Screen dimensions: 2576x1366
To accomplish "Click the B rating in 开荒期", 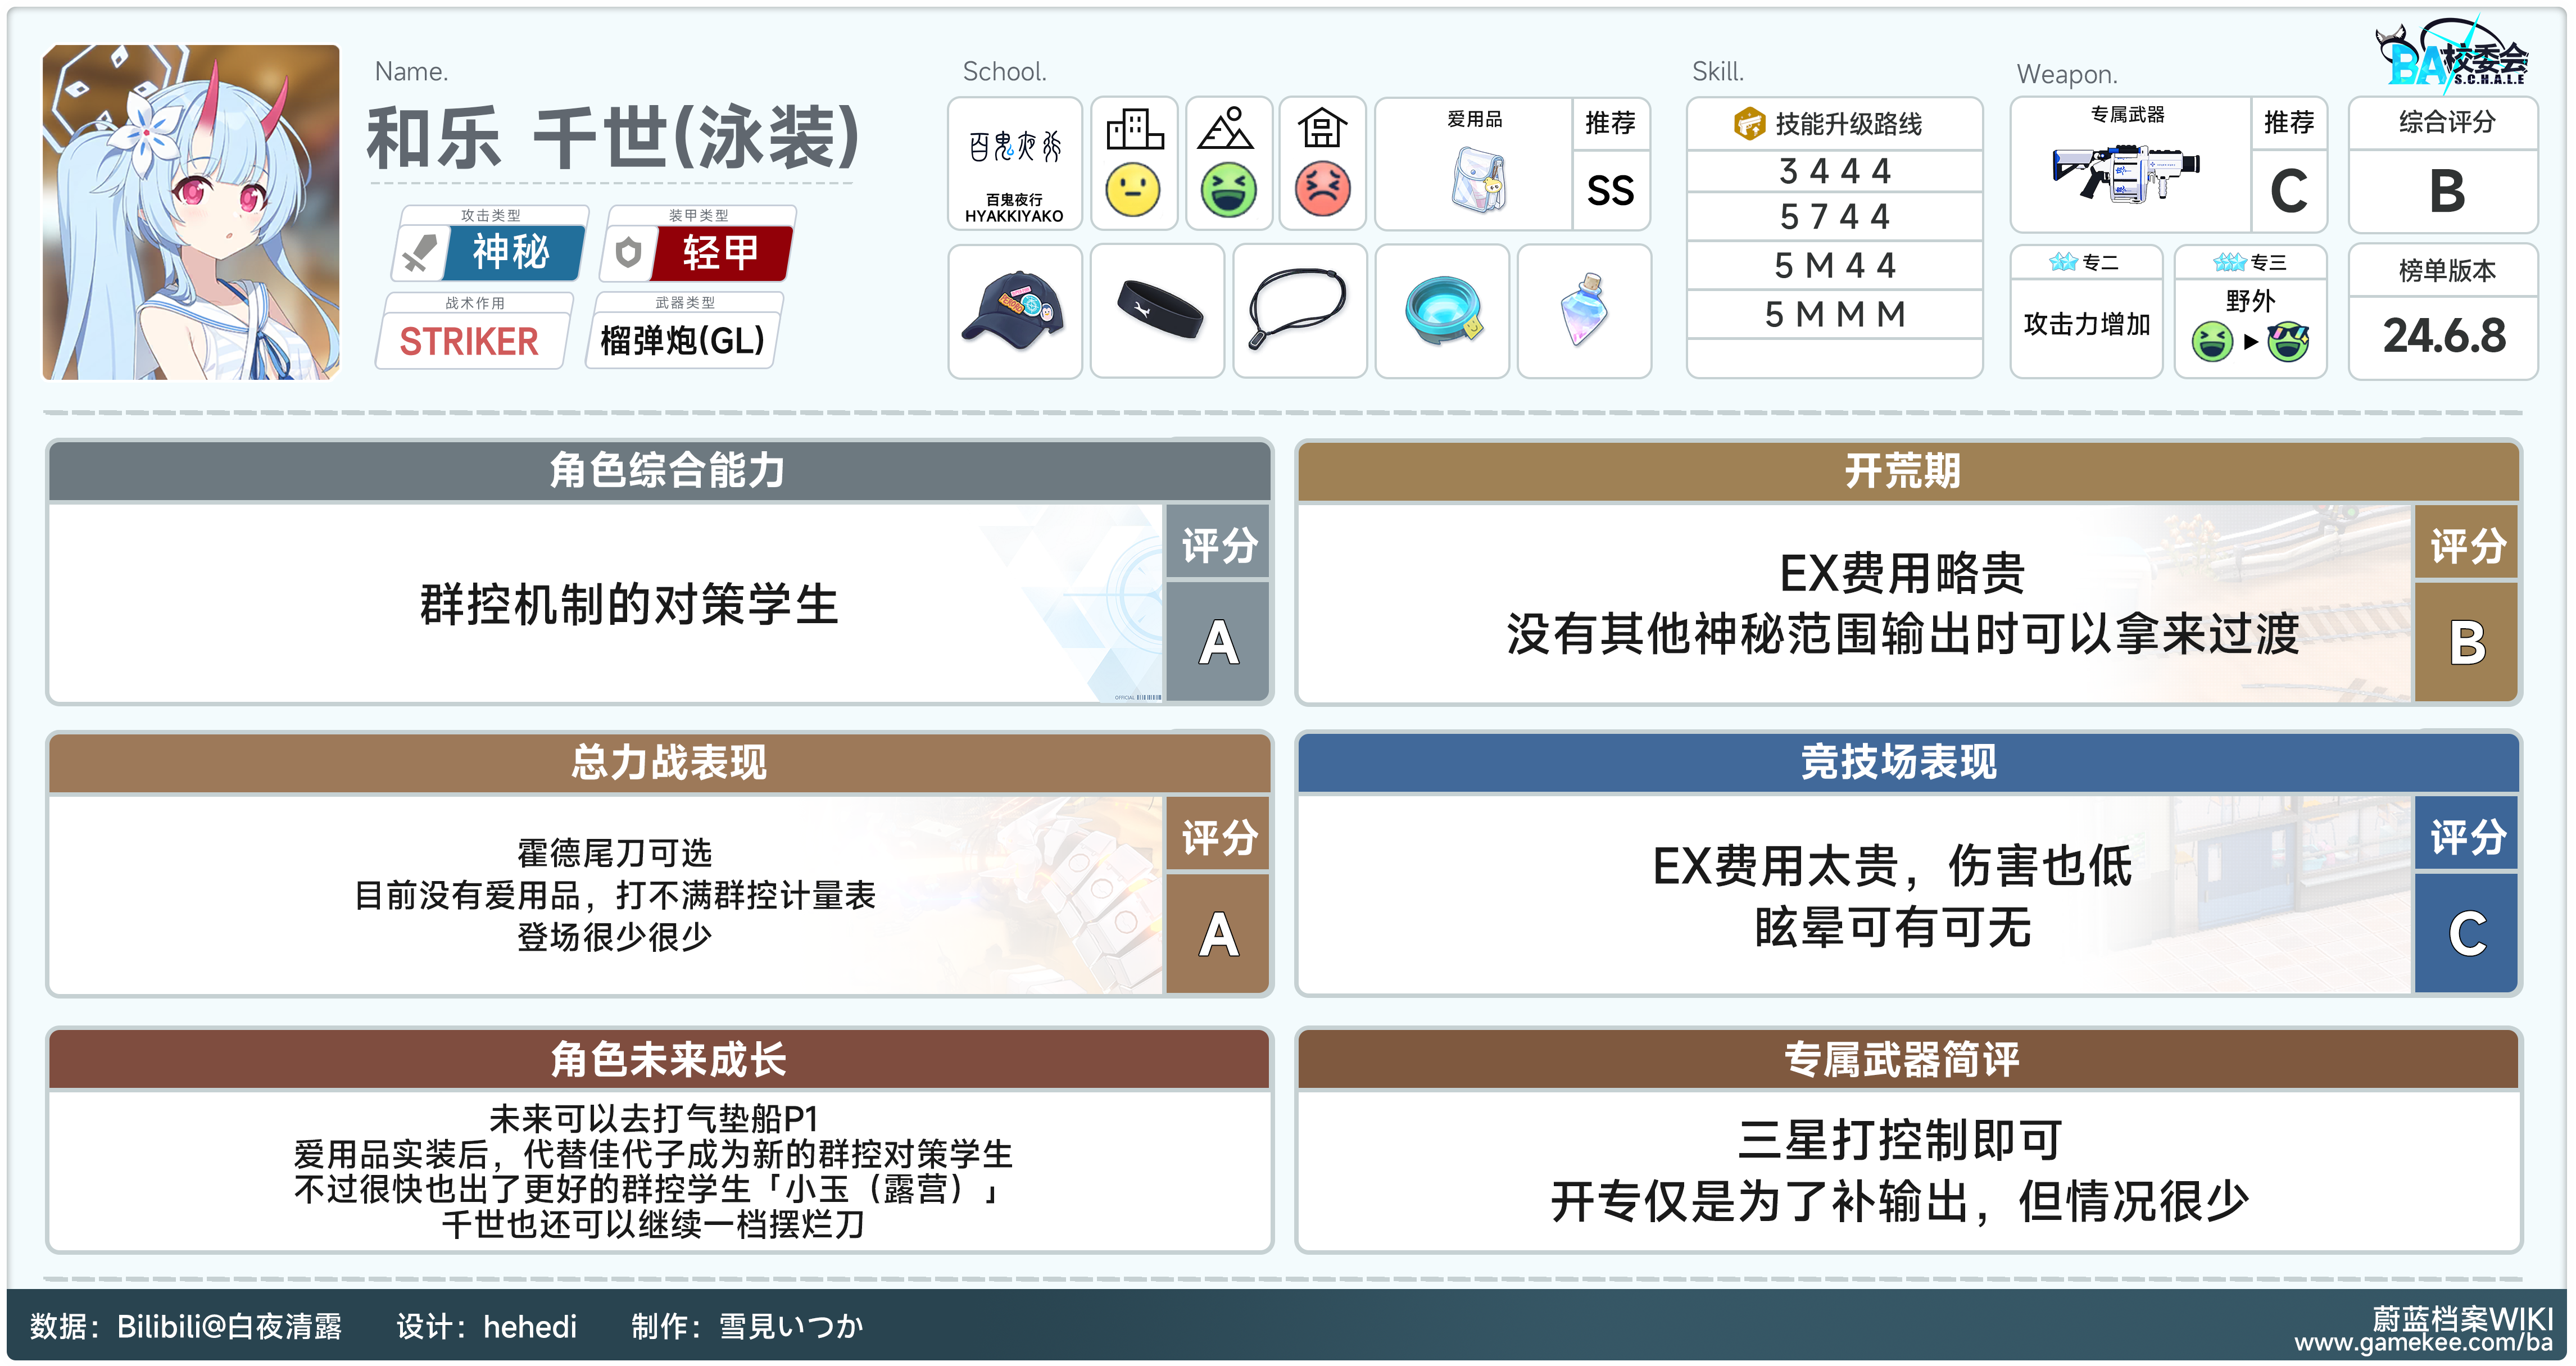I will coord(2466,642).
